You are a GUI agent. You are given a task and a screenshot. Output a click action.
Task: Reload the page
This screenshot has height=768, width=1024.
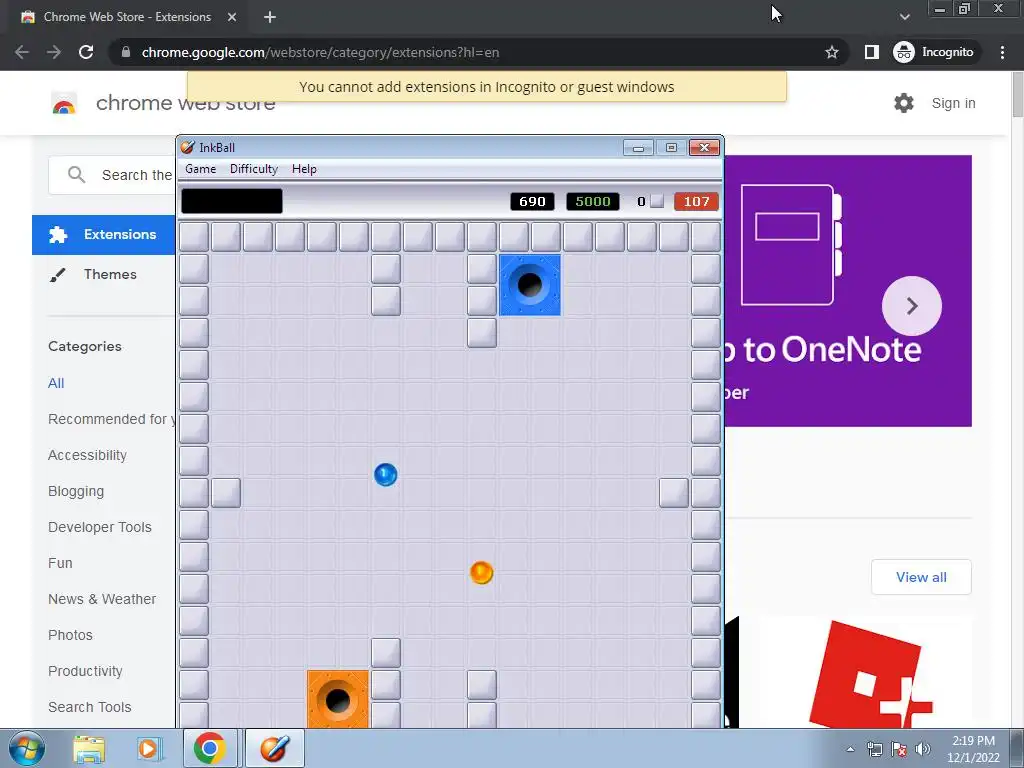(x=86, y=52)
